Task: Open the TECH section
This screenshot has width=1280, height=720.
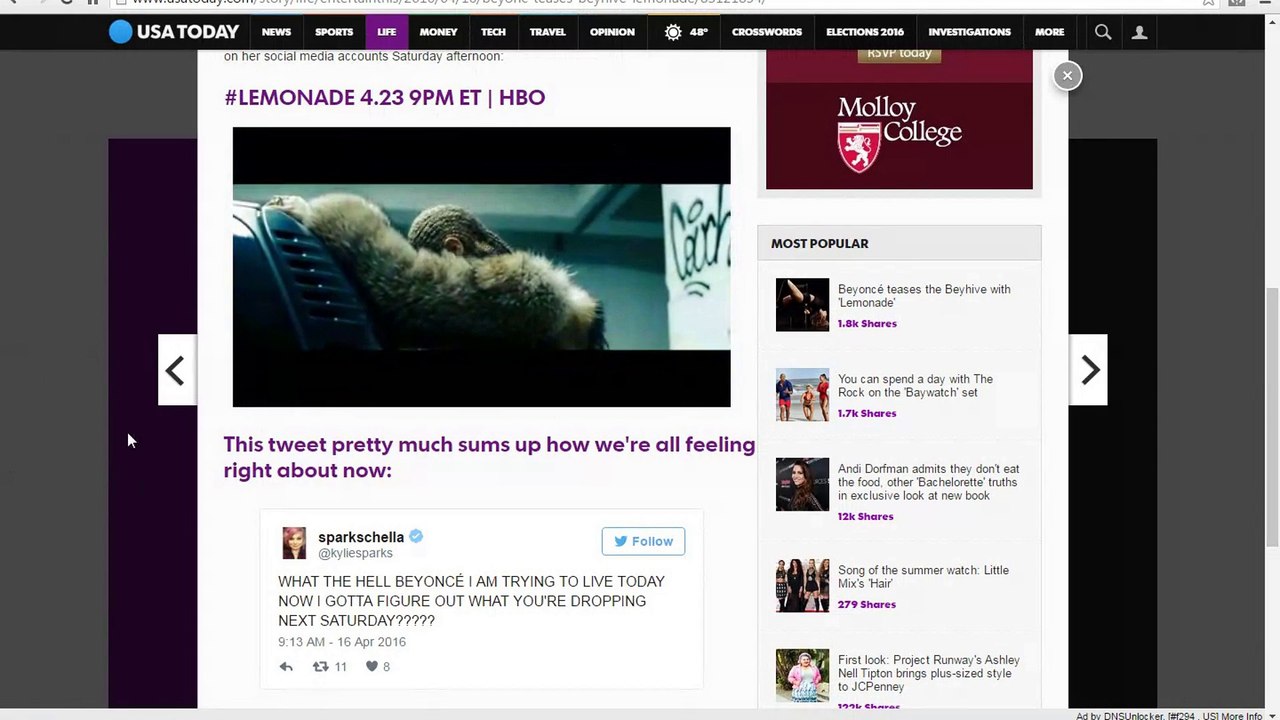Action: coord(493,32)
